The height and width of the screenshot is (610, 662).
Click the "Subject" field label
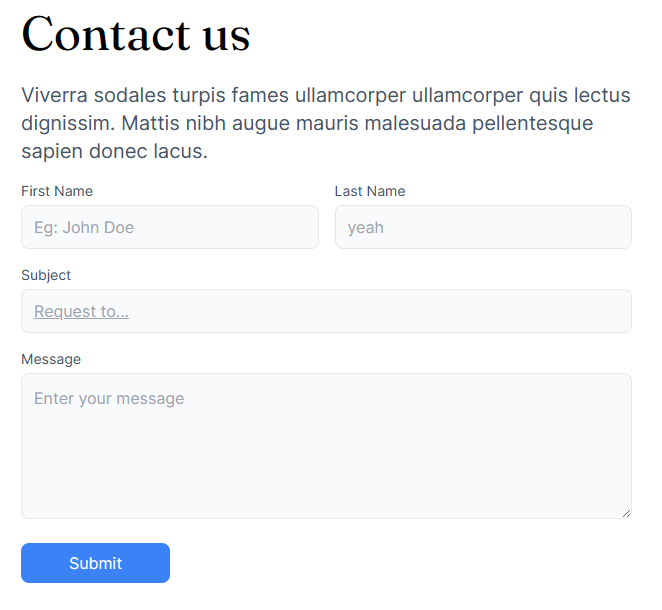[x=46, y=275]
